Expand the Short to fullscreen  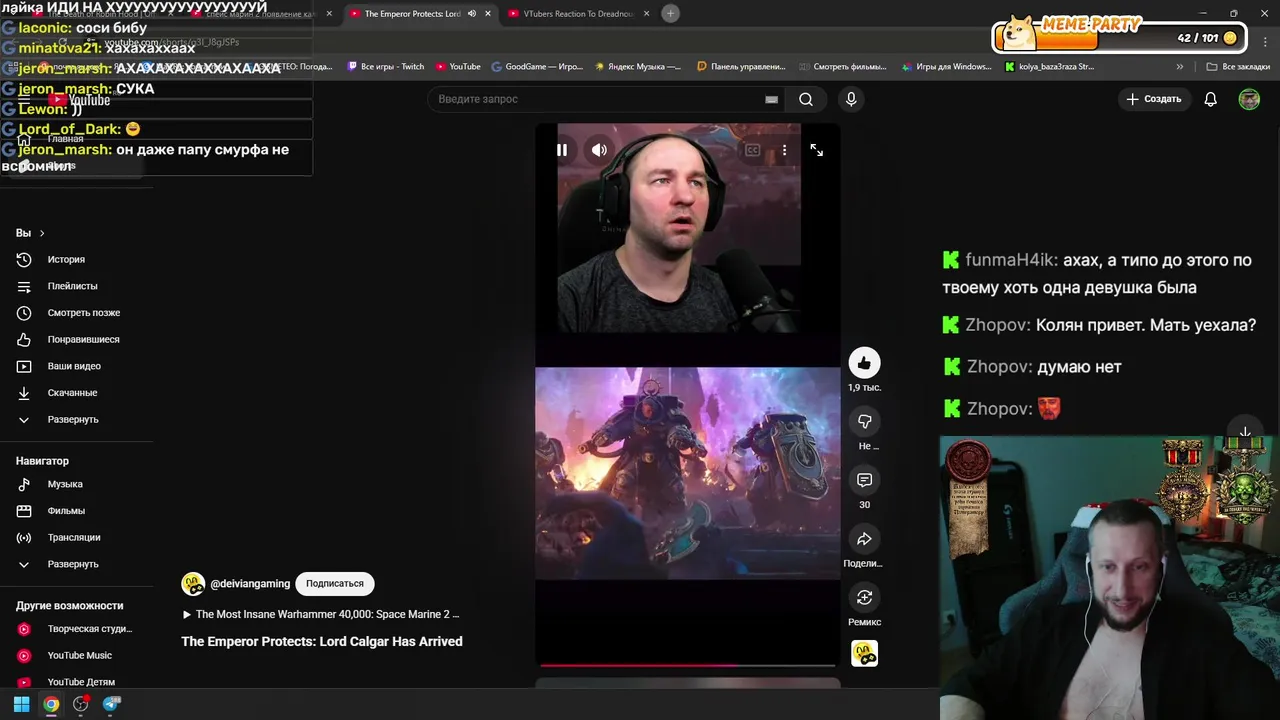pos(817,150)
